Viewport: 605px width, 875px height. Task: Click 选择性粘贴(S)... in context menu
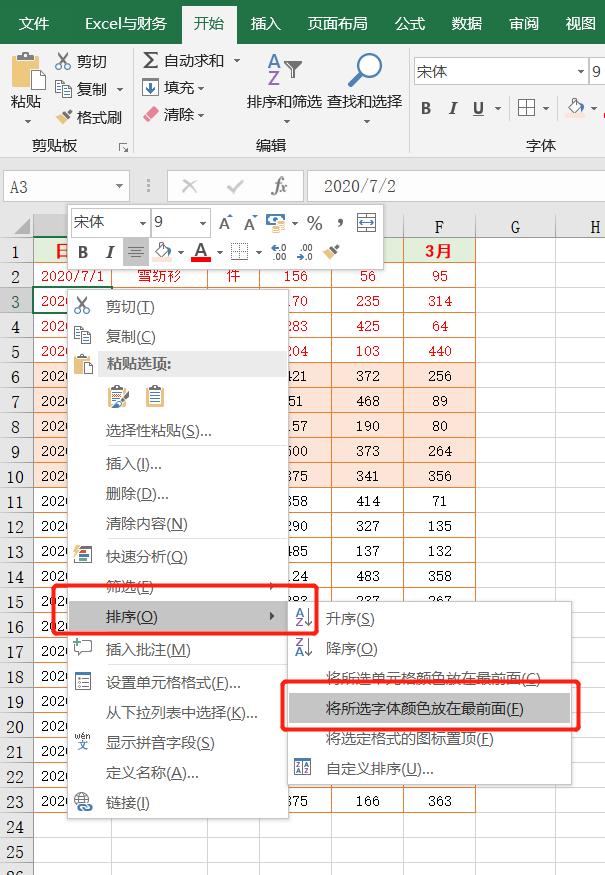pos(177,431)
